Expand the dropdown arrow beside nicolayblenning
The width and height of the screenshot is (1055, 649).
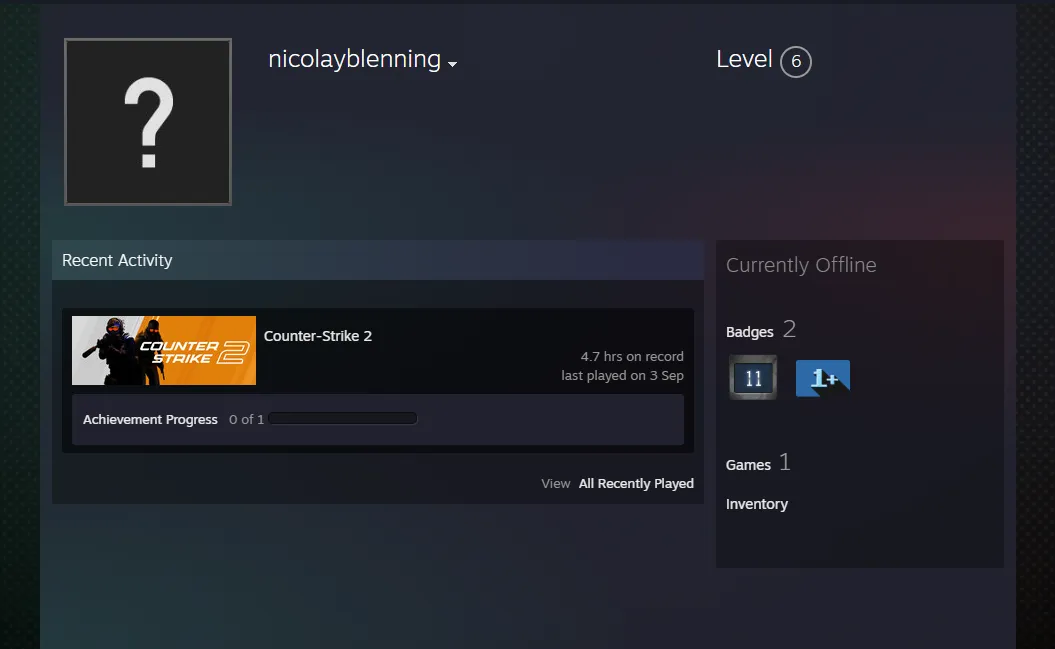(453, 64)
